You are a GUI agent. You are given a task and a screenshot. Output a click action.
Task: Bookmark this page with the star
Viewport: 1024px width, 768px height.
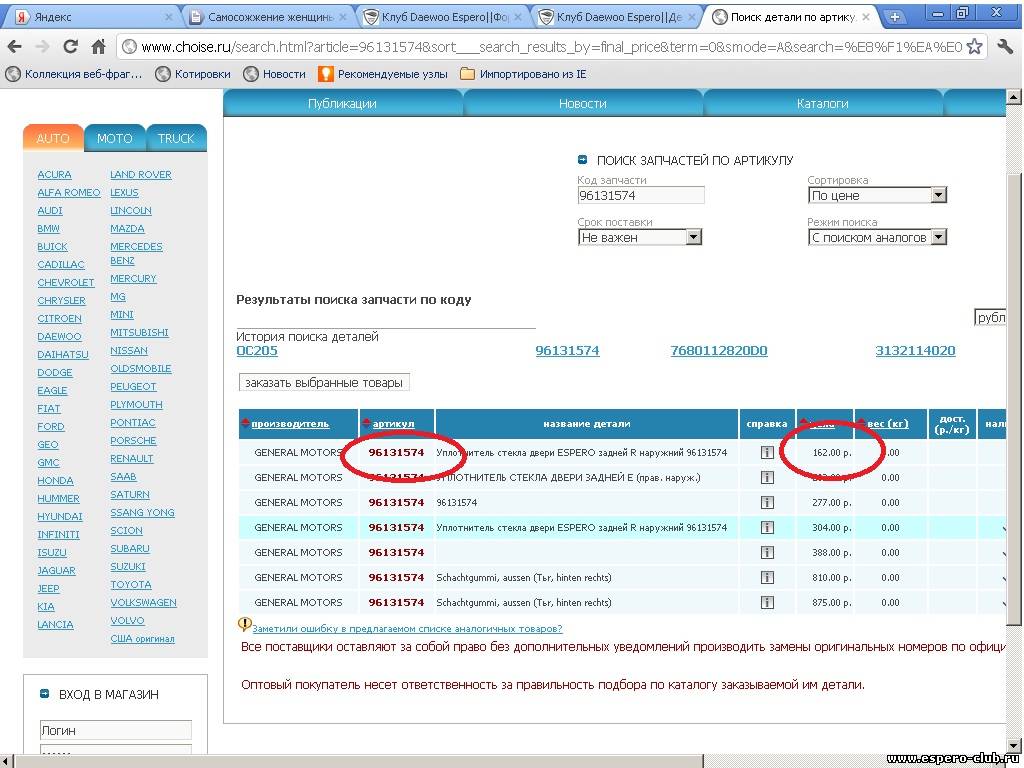click(x=974, y=46)
